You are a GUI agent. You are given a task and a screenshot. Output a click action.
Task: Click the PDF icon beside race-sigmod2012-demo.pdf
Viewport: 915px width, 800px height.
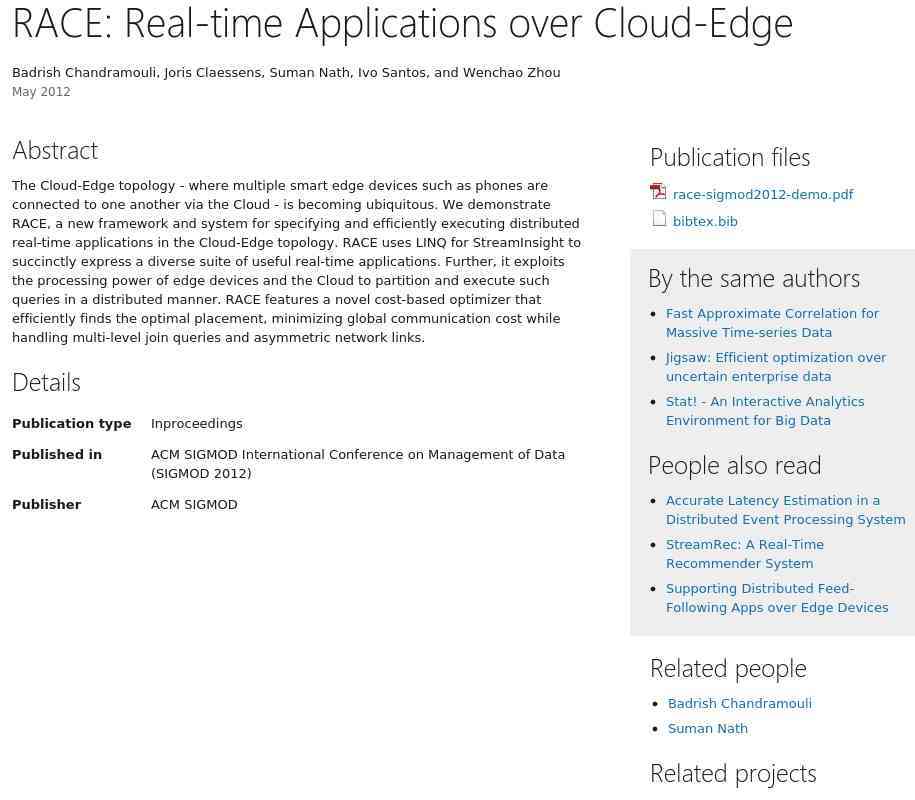658,192
